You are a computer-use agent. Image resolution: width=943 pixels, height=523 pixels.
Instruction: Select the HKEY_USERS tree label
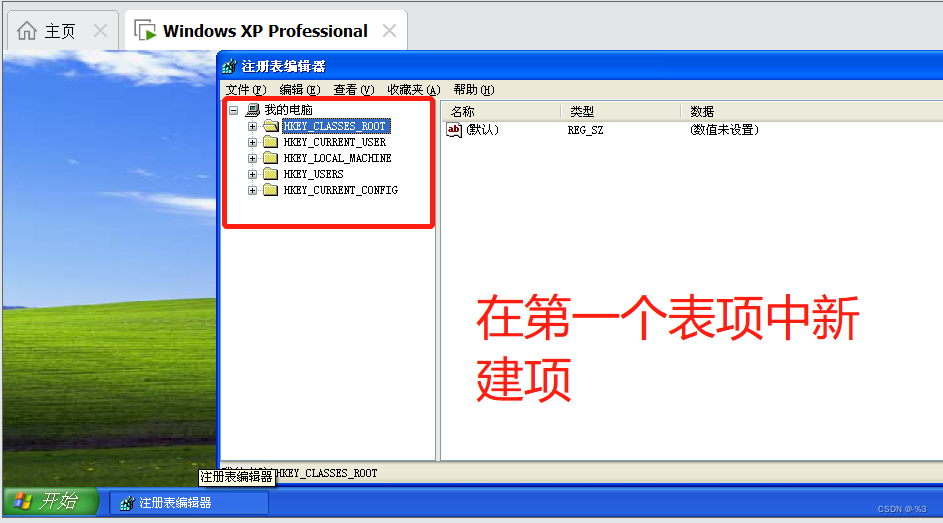[313, 174]
